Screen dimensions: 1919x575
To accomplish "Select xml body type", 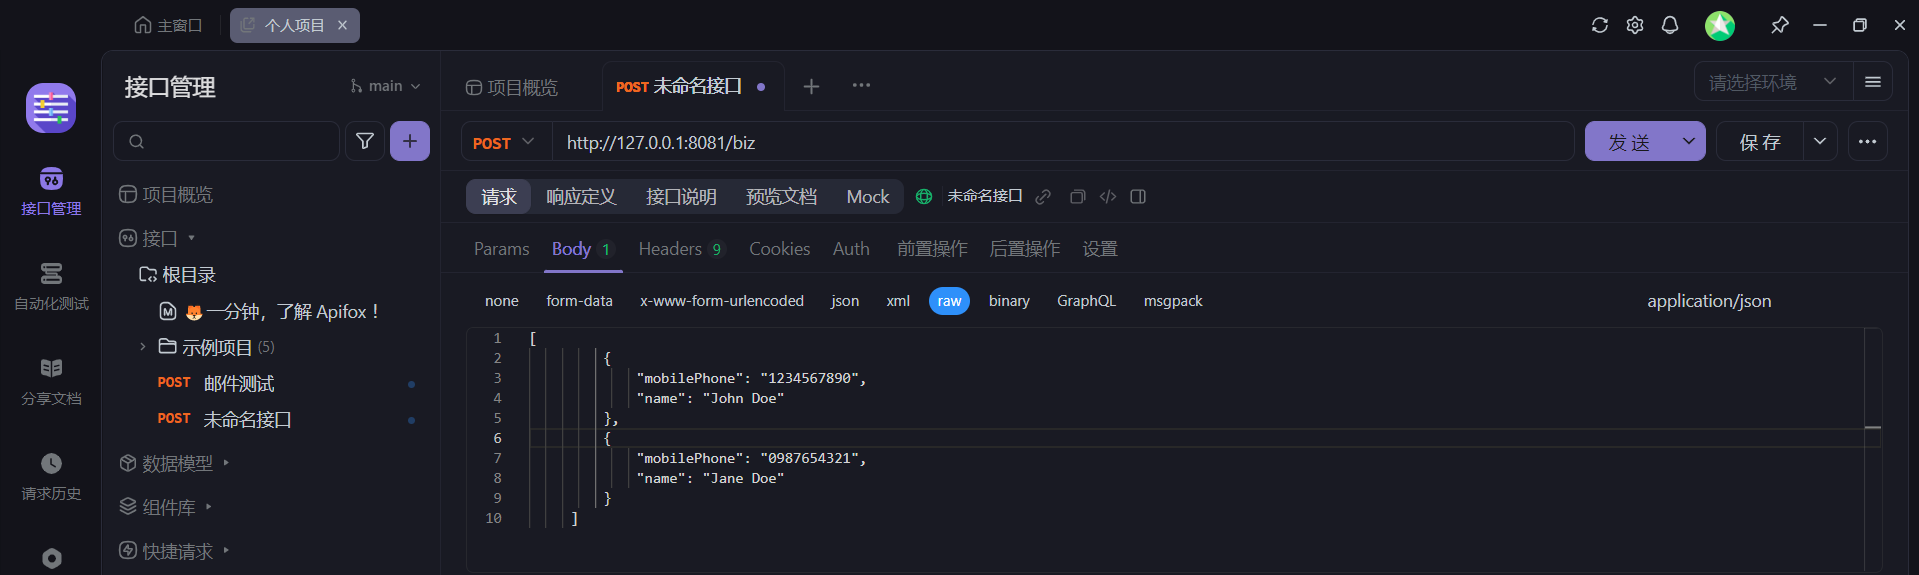I will 898,301.
